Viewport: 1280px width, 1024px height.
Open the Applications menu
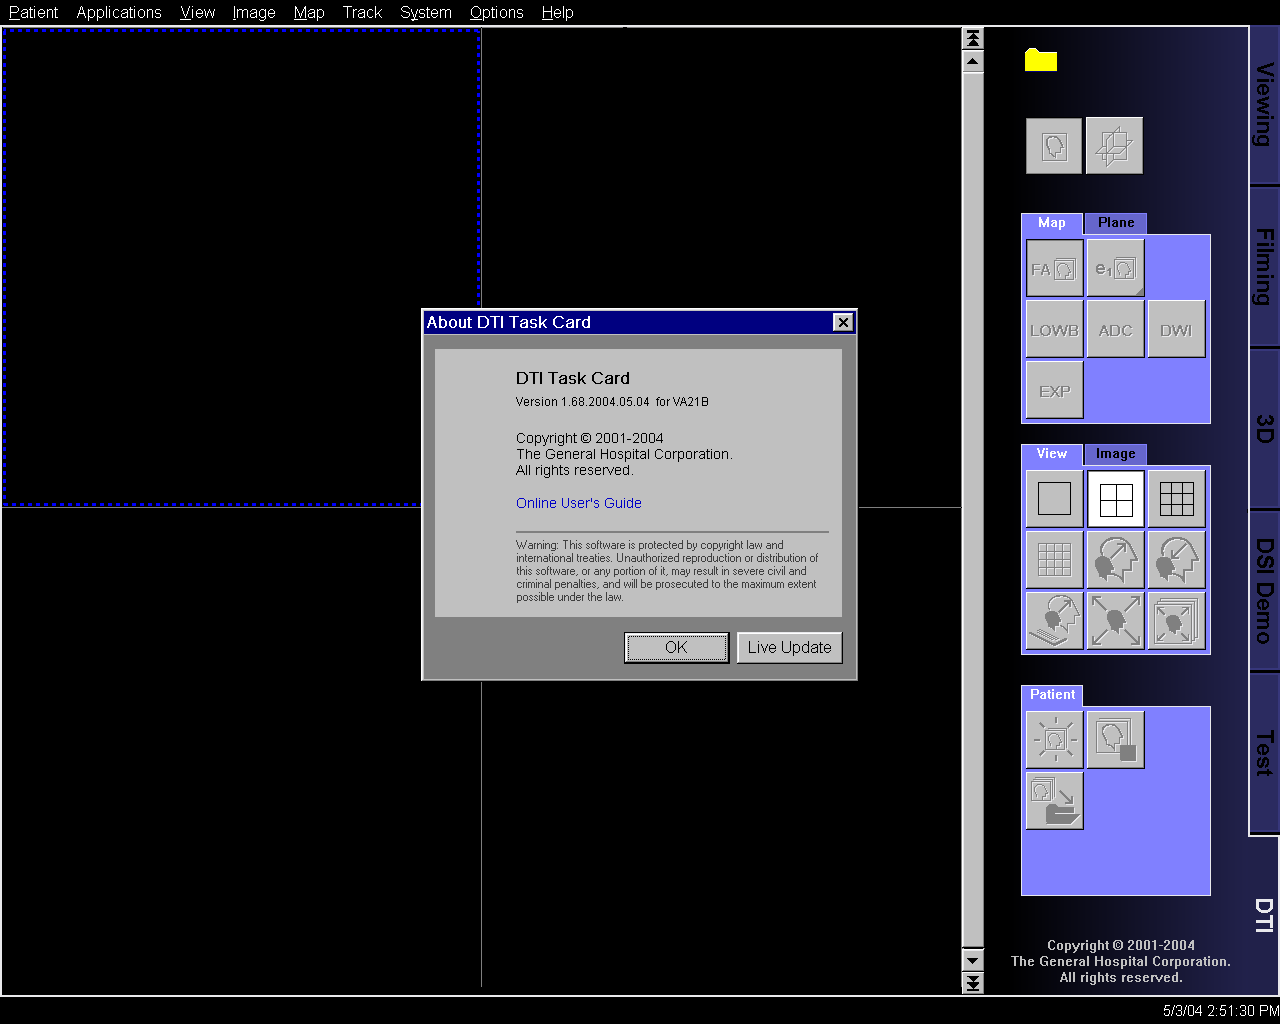[x=119, y=12]
